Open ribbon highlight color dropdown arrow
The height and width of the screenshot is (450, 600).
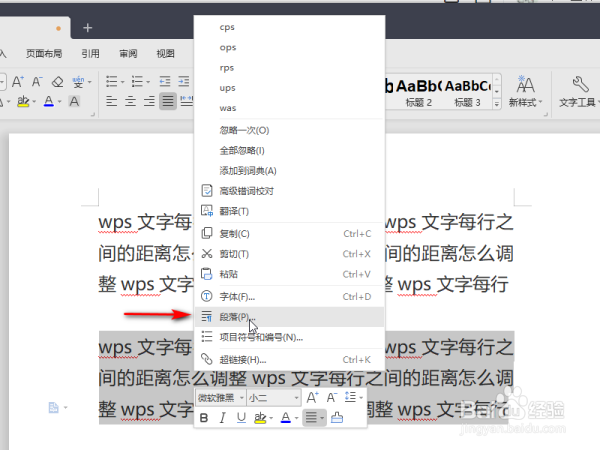pyautogui.click(x=34, y=102)
